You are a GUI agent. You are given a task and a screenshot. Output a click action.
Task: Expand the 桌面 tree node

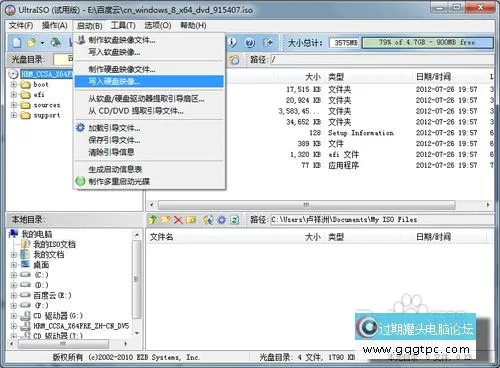coord(14,265)
